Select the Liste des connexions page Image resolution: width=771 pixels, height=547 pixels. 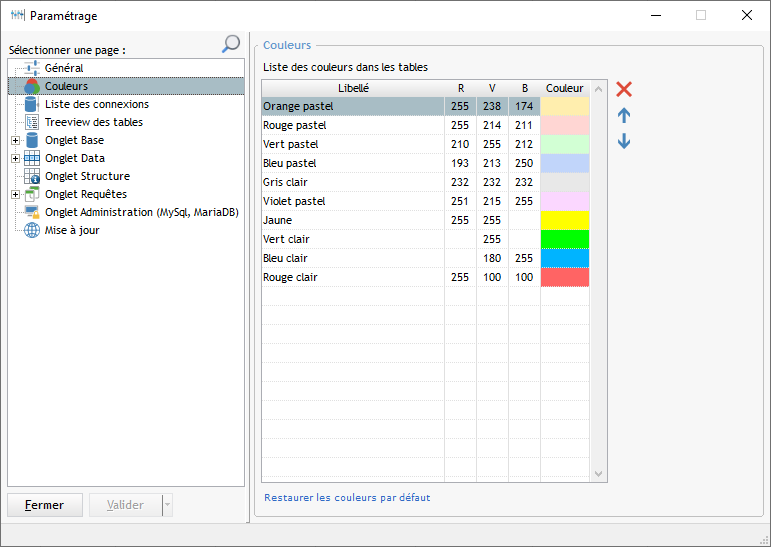coord(97,104)
